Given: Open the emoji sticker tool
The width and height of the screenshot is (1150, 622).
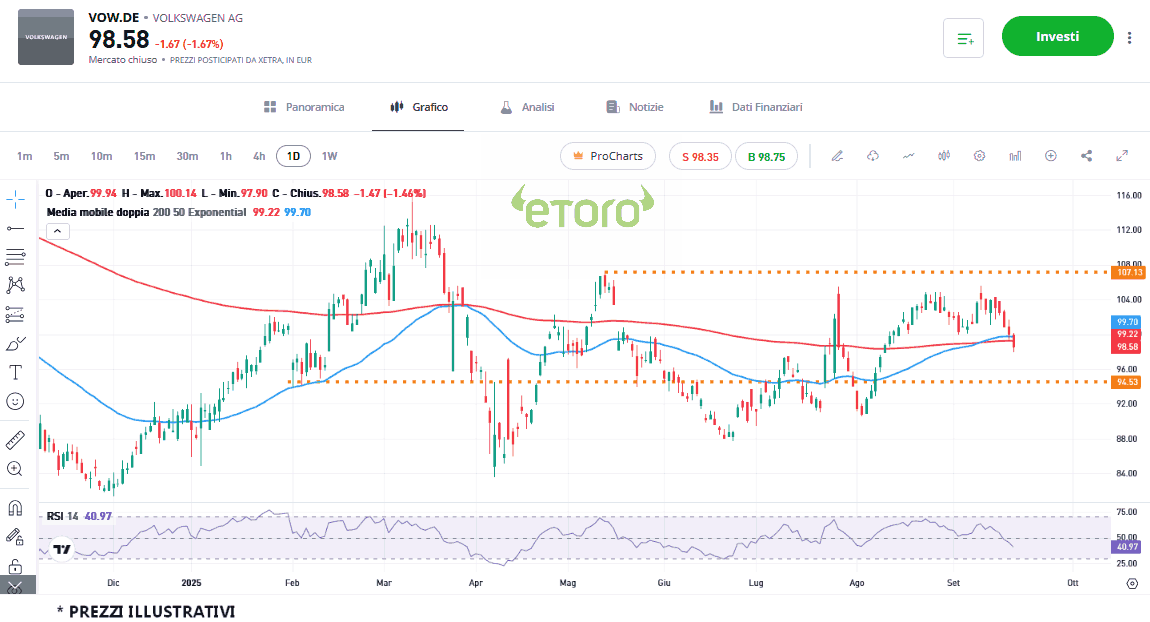Looking at the screenshot, I should (x=15, y=401).
